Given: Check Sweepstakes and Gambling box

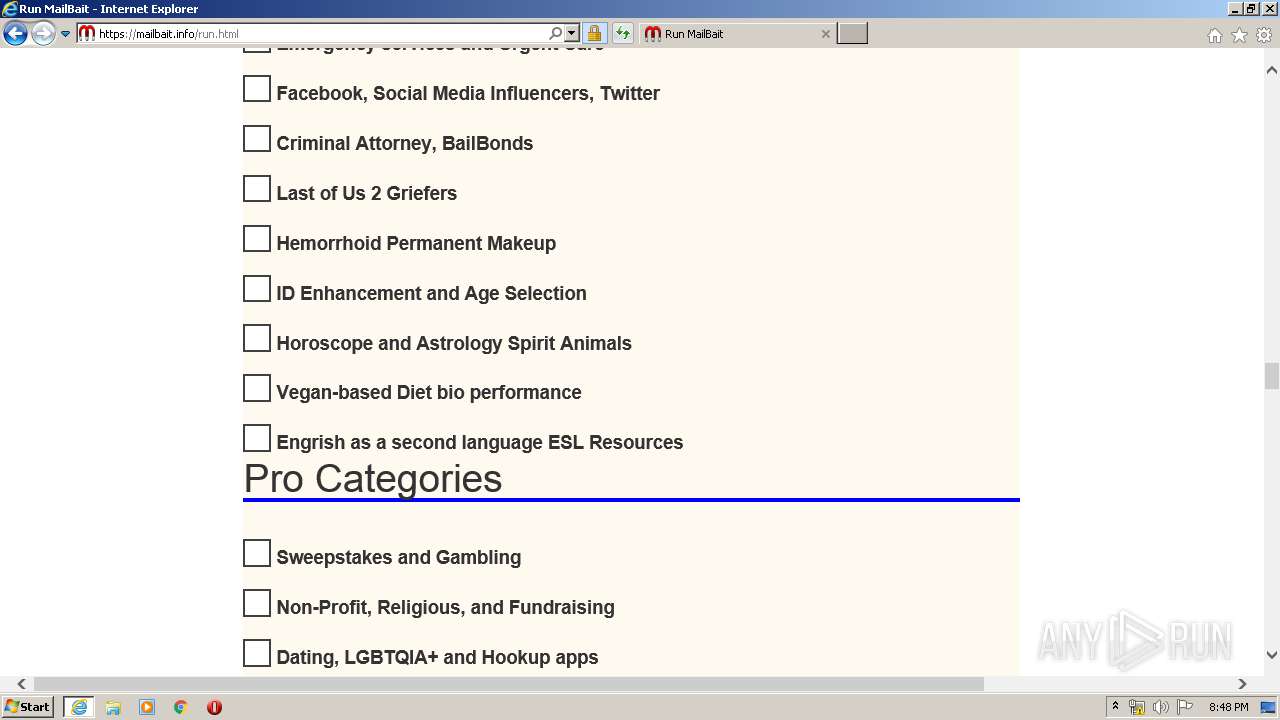Looking at the screenshot, I should (257, 553).
